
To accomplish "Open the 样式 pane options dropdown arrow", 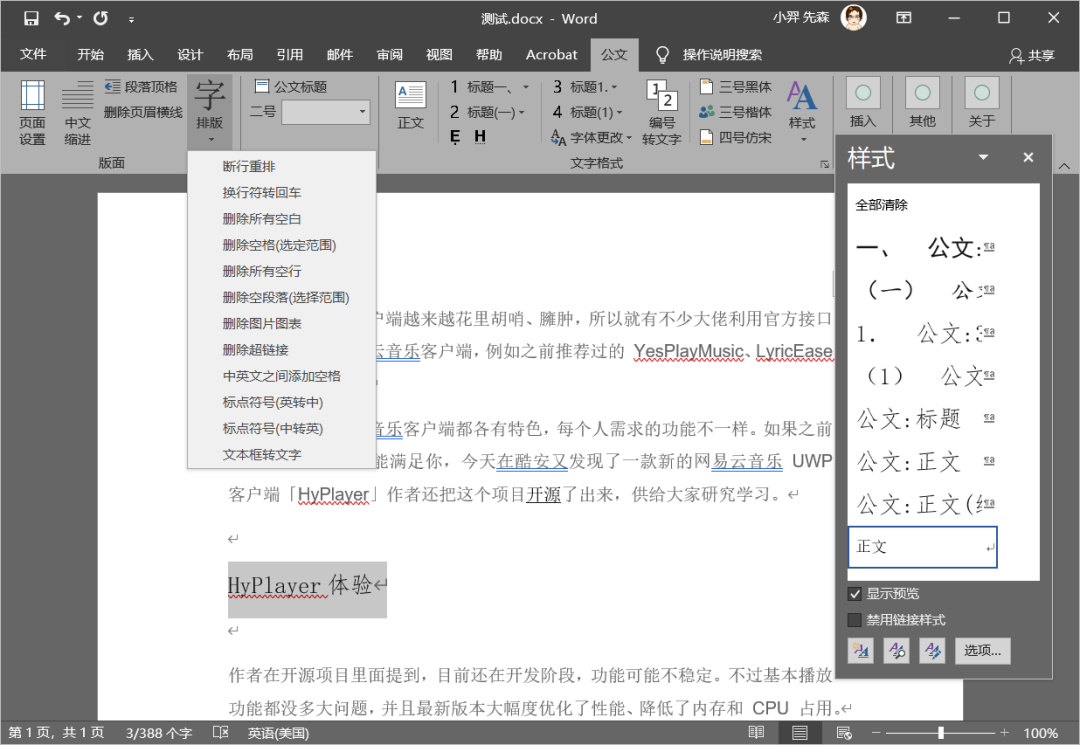I will (983, 158).
